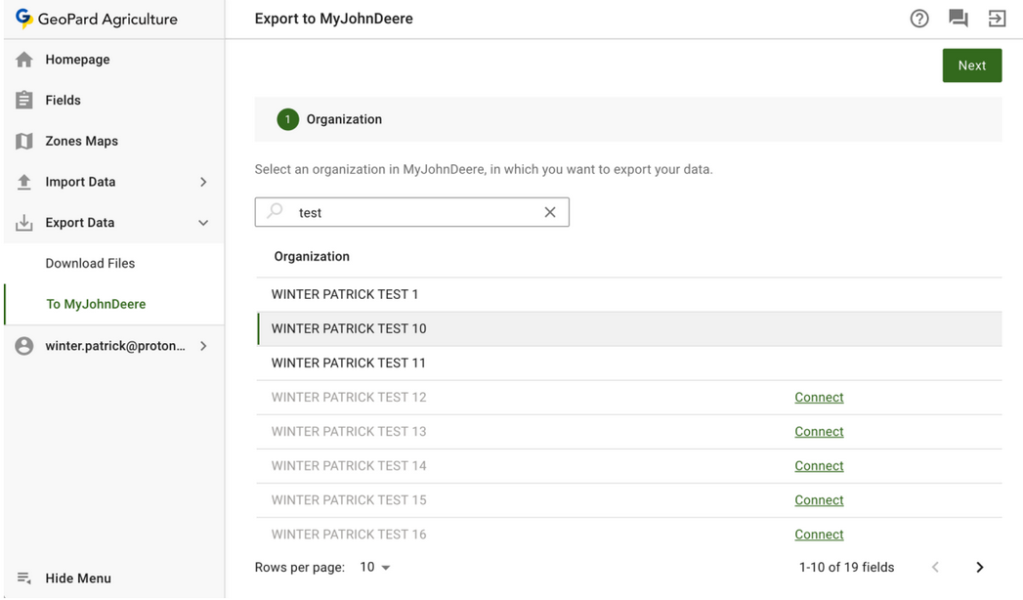
Task: Select the WINTER PATRICK TEST 11 row
Action: (x=348, y=363)
